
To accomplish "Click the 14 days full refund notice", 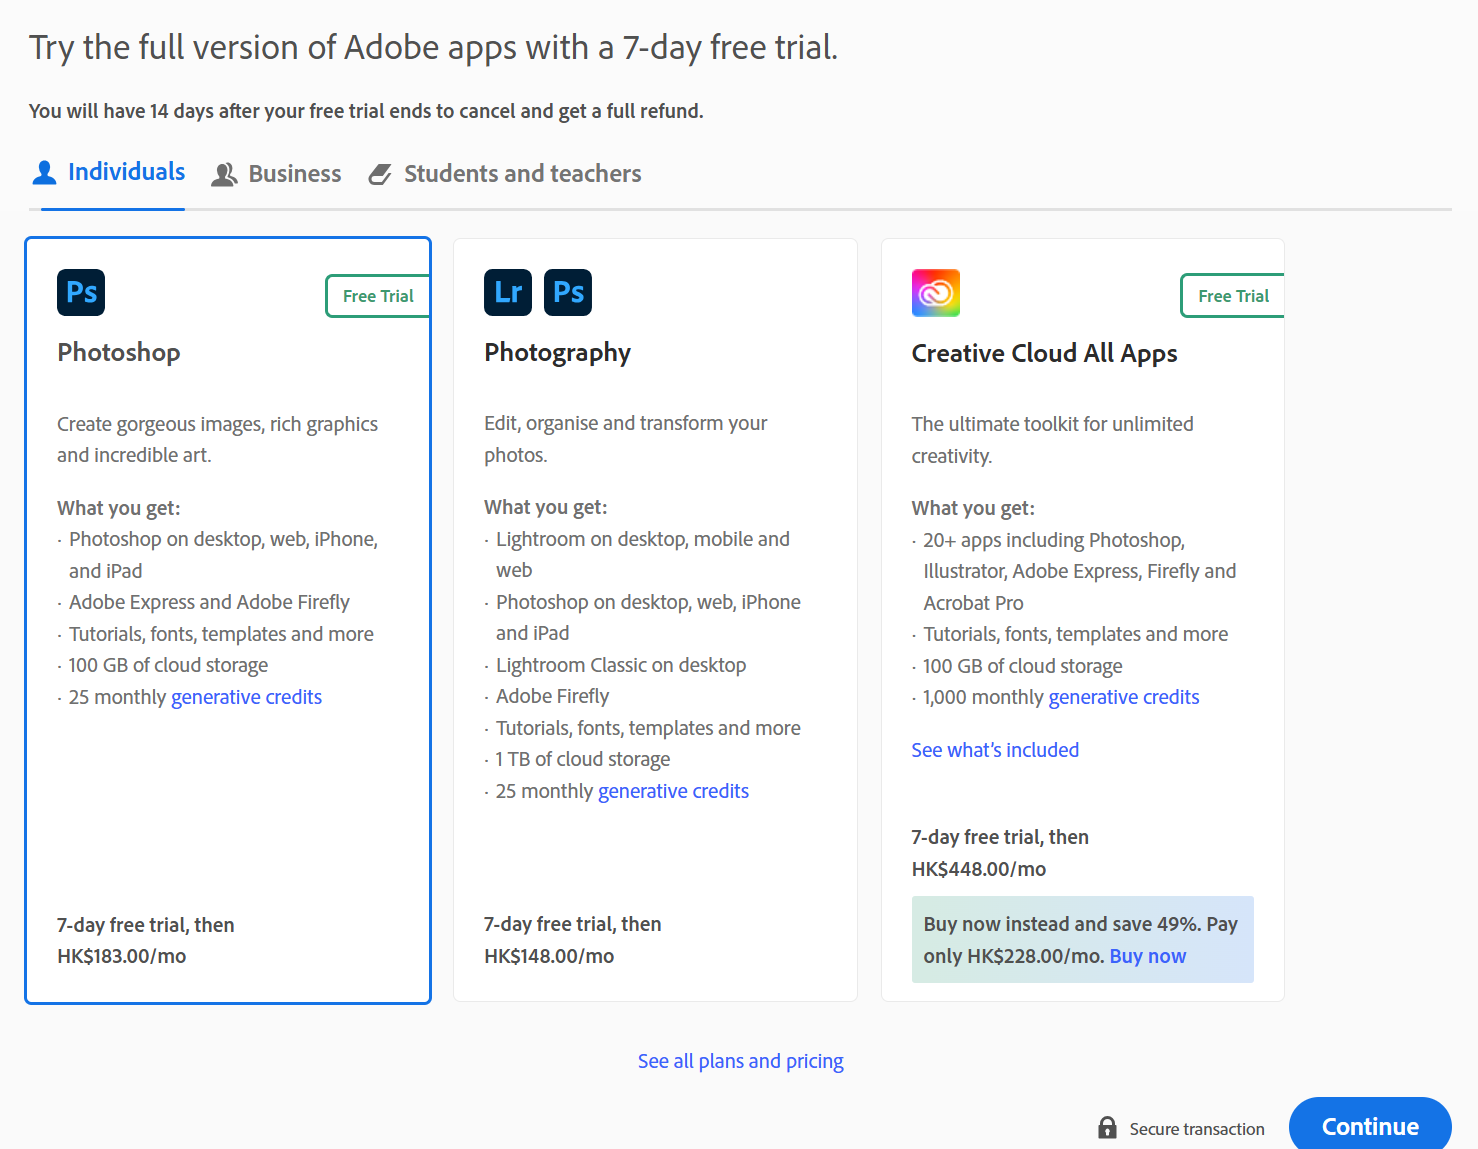I will coord(366,111).
